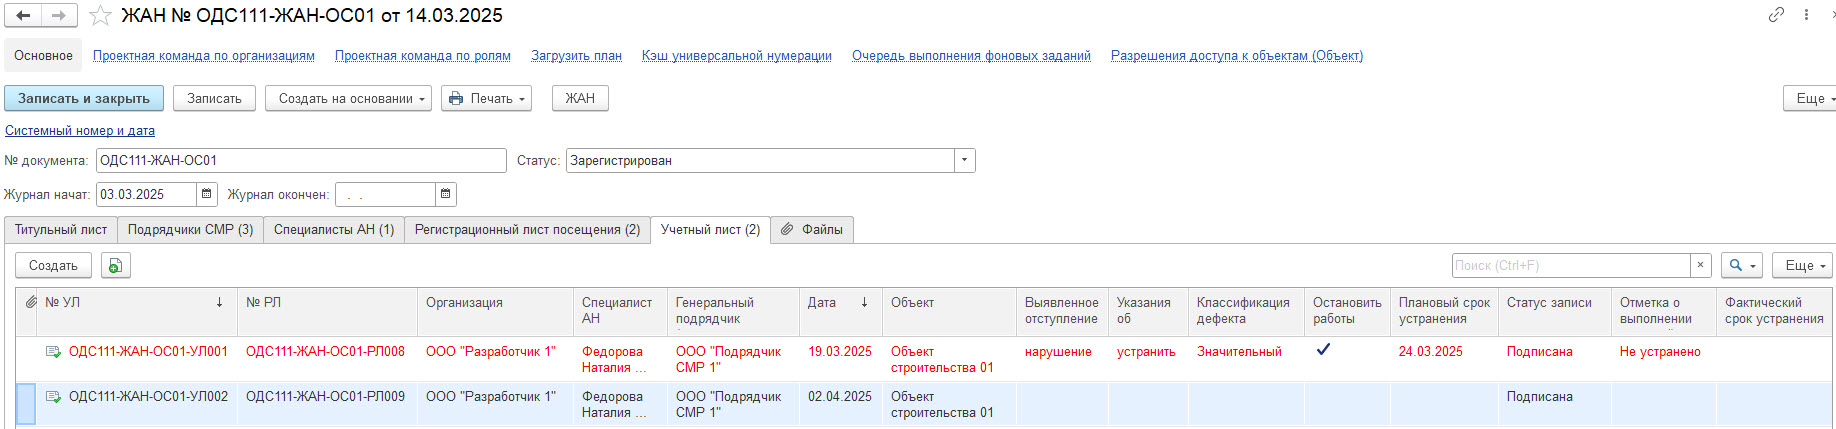Open search options magnifier dropdown

pyautogui.click(x=1741, y=265)
